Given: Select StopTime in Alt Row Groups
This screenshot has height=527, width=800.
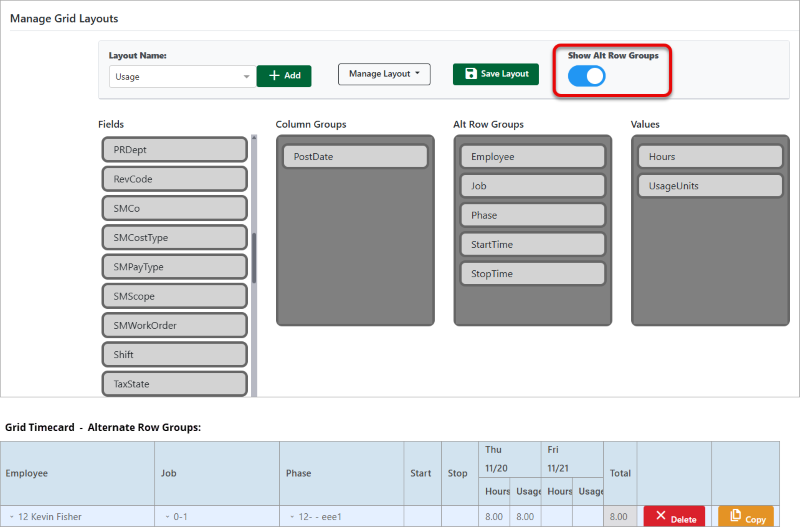Looking at the screenshot, I should click(x=533, y=273).
